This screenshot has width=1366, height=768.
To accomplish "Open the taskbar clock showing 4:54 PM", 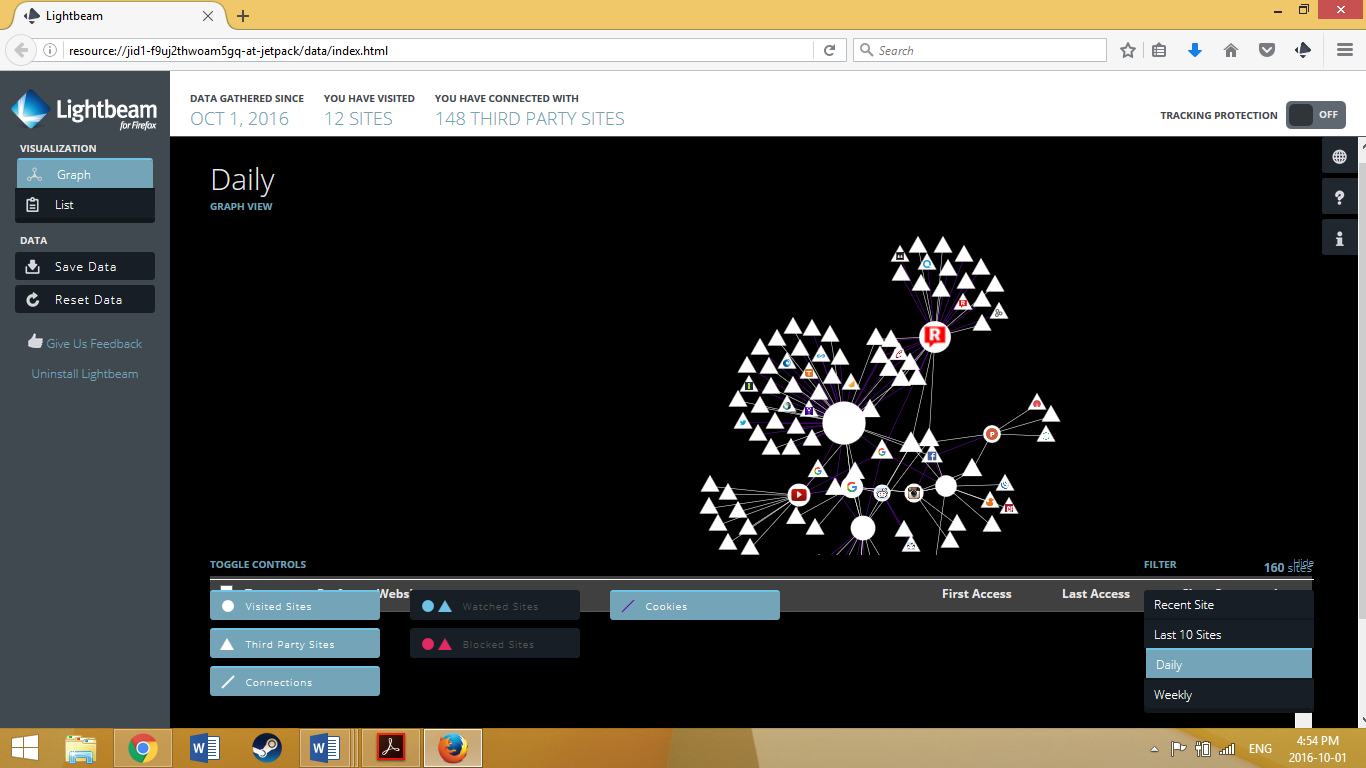I will point(1317,748).
